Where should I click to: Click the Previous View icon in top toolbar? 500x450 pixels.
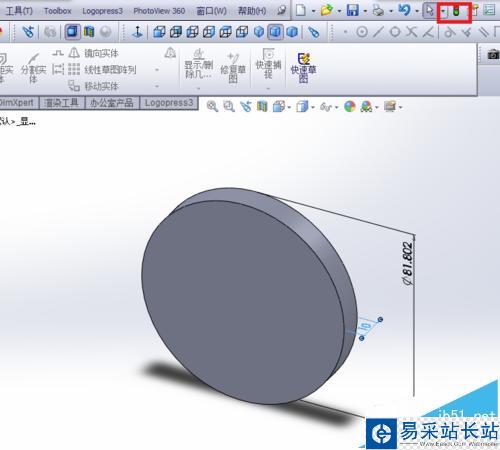click(28, 32)
